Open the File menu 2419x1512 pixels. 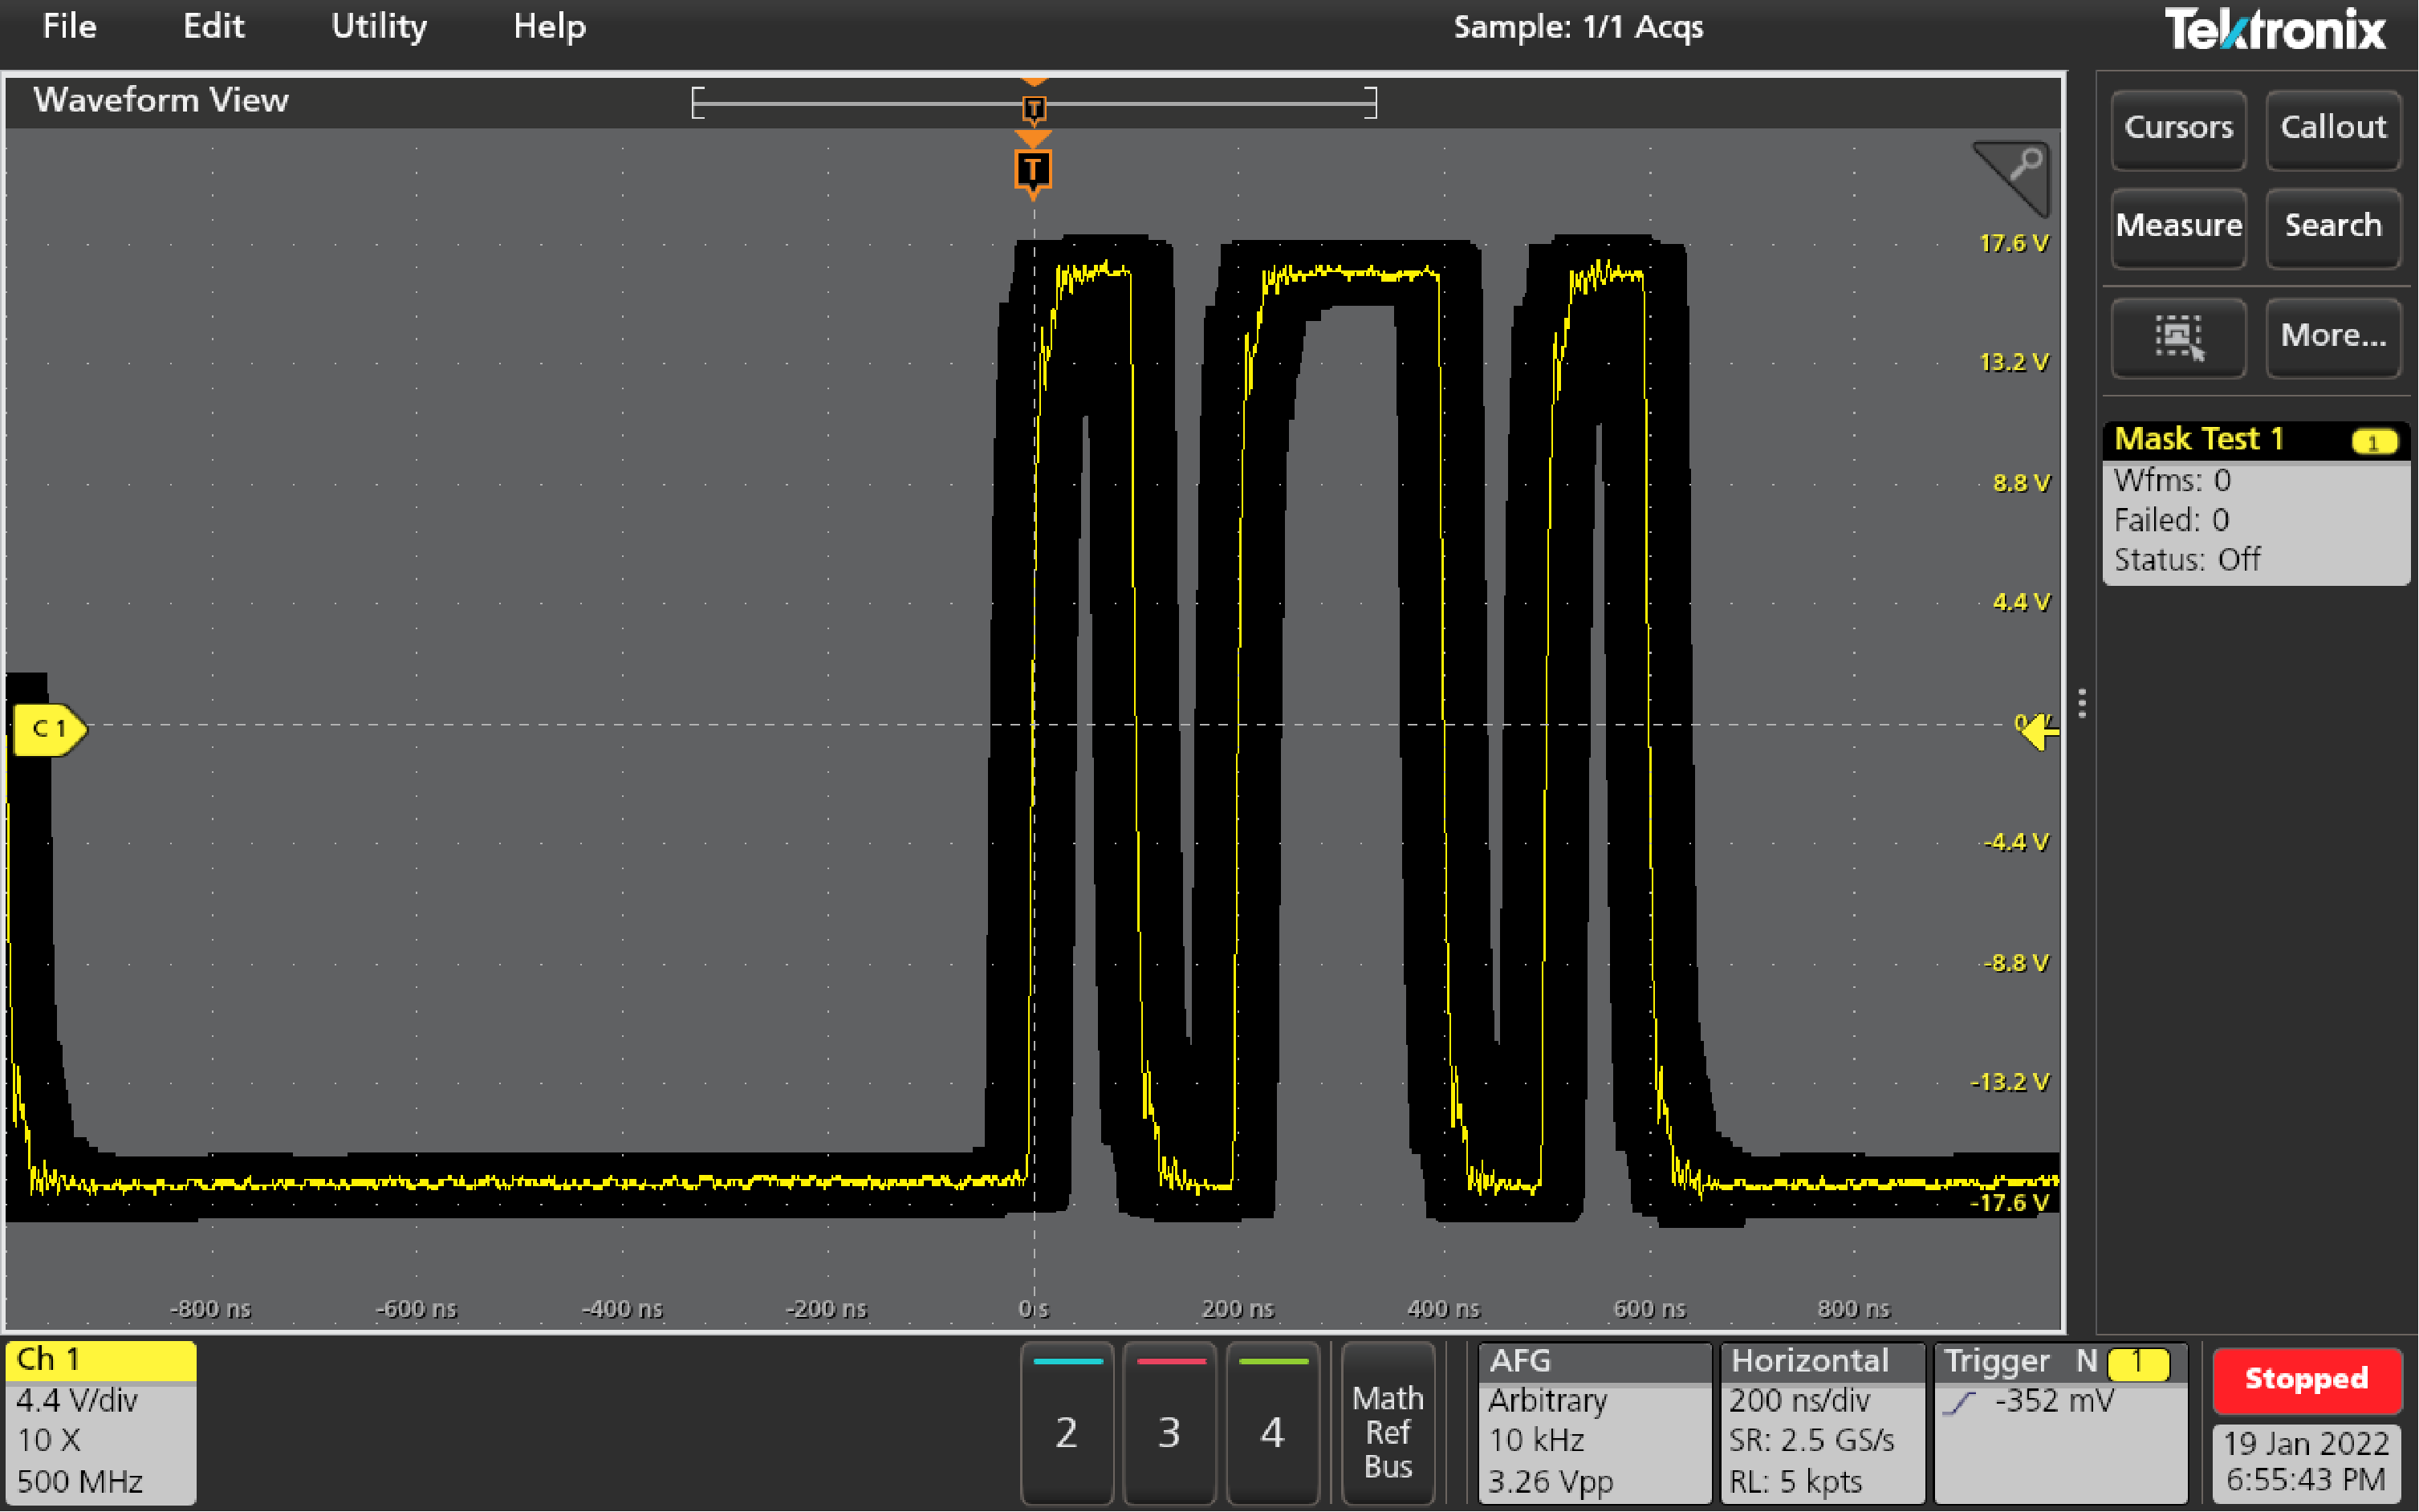pos(68,27)
